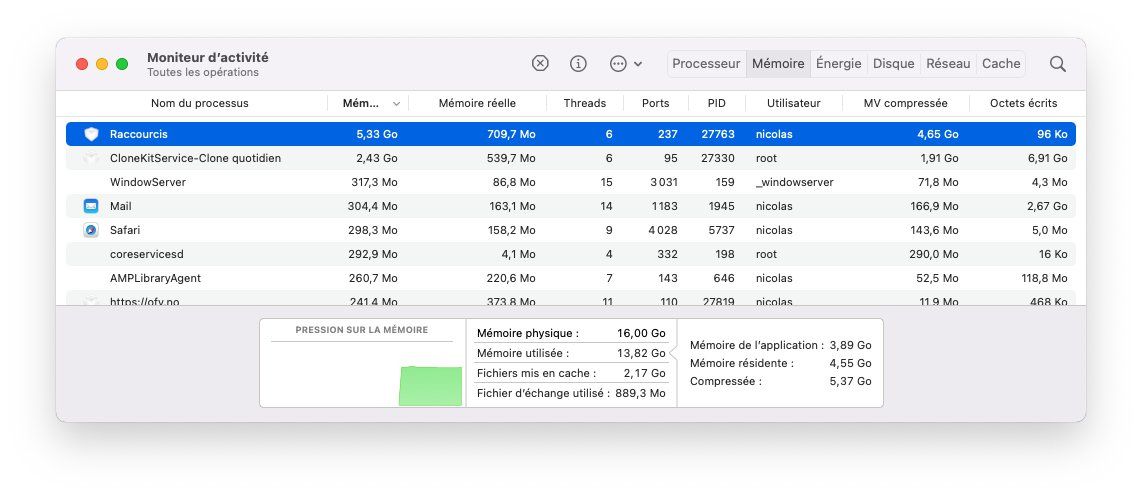
Task: Switch to the Processeur tab
Action: coord(706,63)
